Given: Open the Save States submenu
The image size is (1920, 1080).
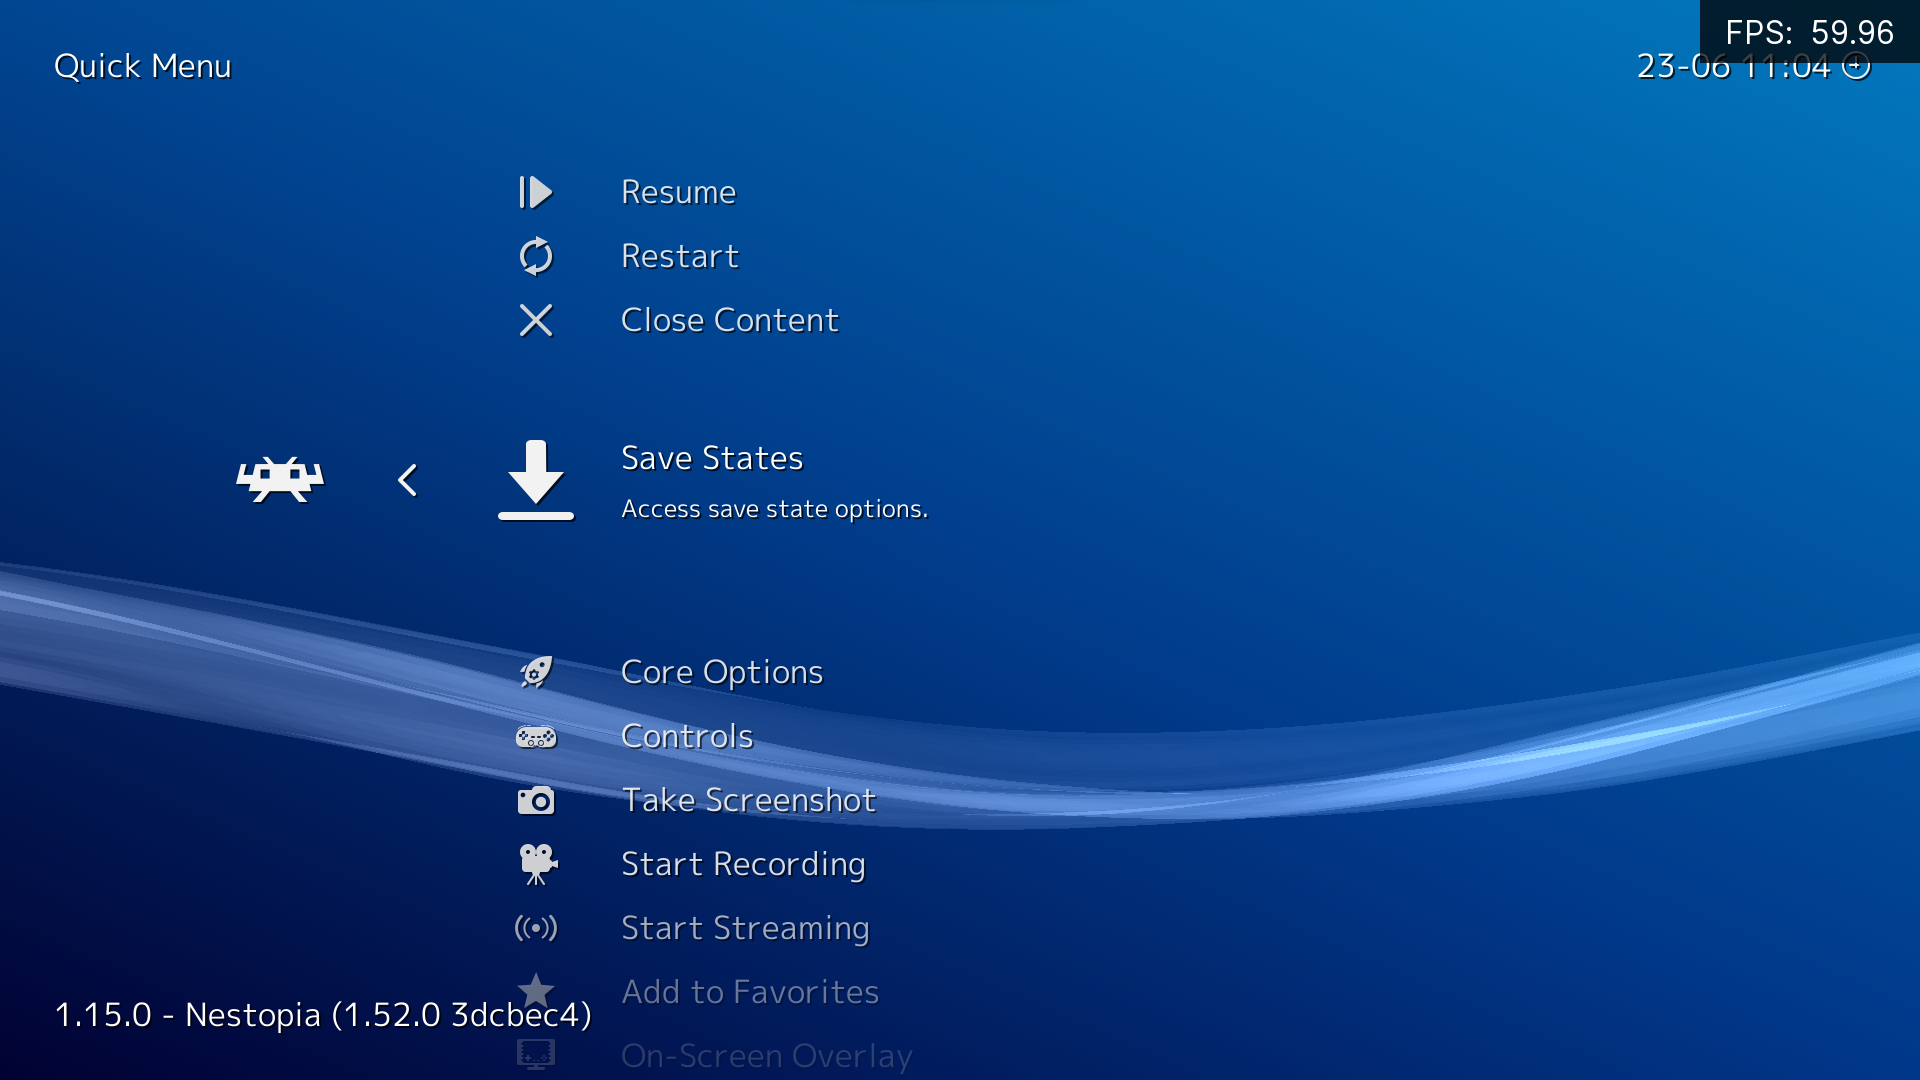Looking at the screenshot, I should 712,458.
